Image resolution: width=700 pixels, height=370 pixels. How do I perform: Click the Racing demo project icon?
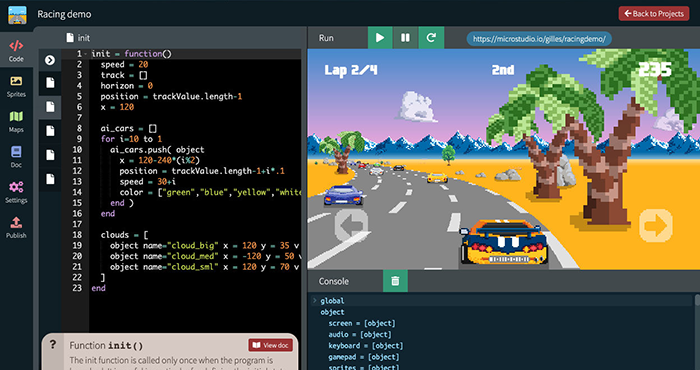[17, 14]
